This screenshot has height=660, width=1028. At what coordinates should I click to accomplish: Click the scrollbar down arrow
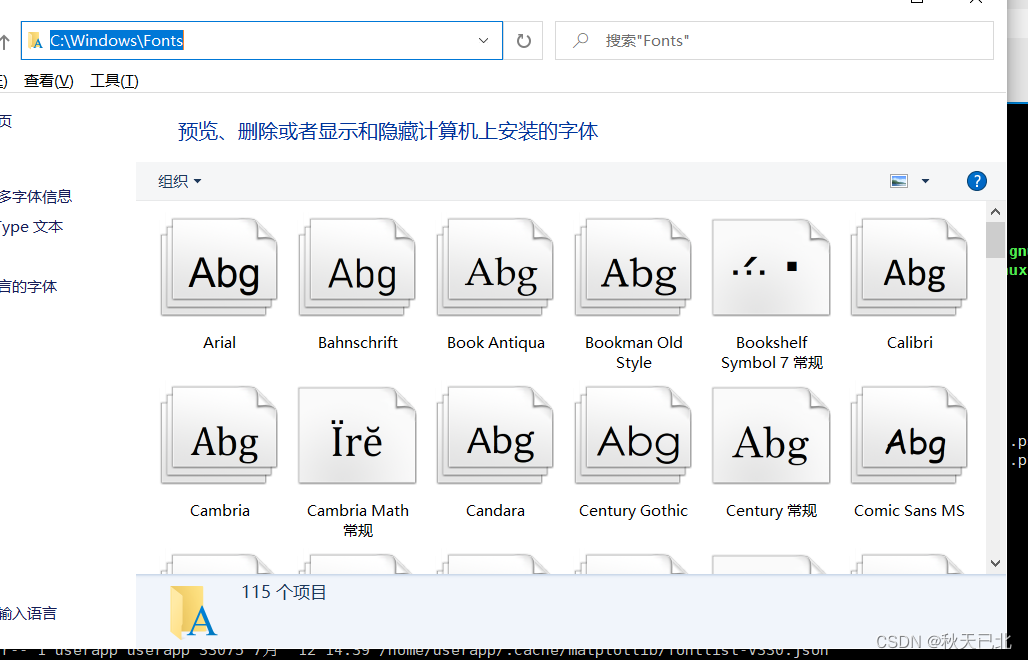tap(995, 563)
